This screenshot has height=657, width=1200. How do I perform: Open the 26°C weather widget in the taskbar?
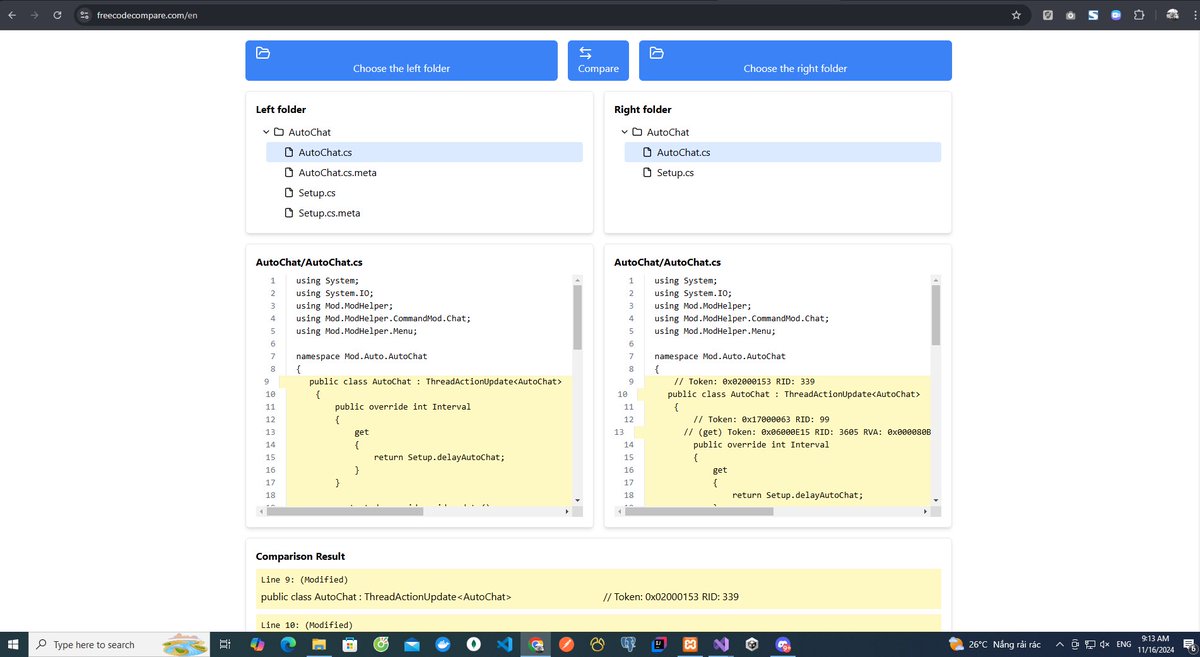997,644
